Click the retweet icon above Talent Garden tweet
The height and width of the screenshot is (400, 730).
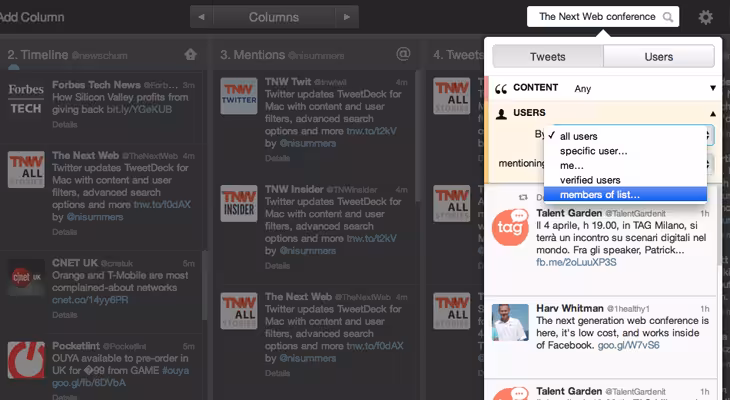coord(523,197)
